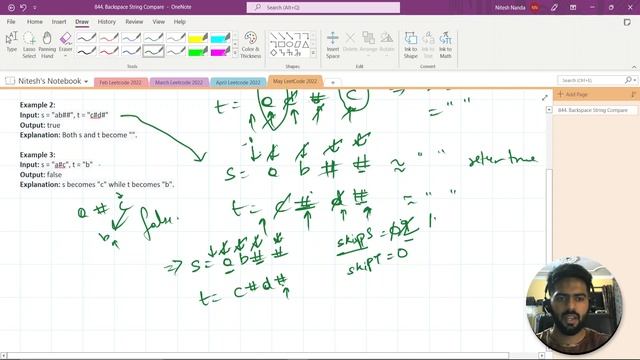Image resolution: width=640 pixels, height=360 pixels.
Task: Pick the bottom-row red pen
Action: click(x=109, y=51)
